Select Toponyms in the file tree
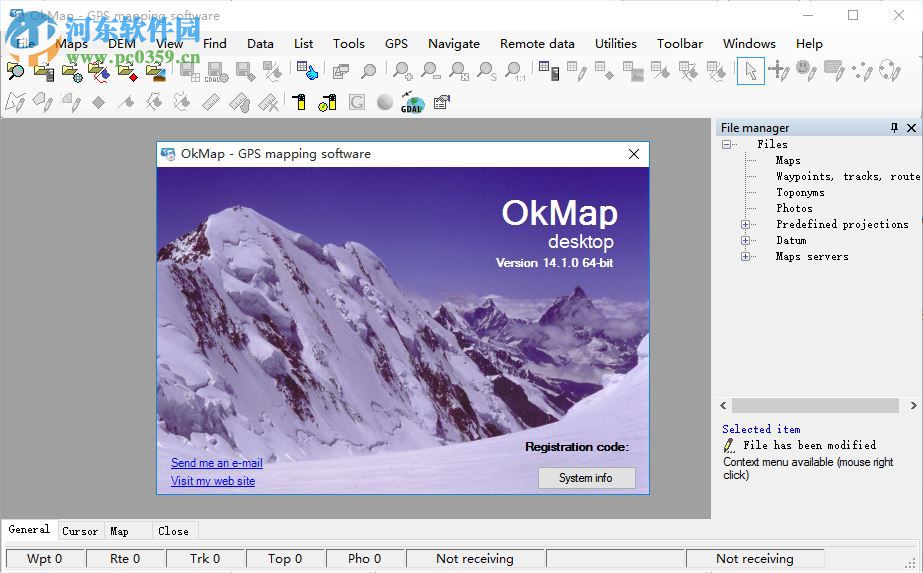 pyautogui.click(x=800, y=193)
